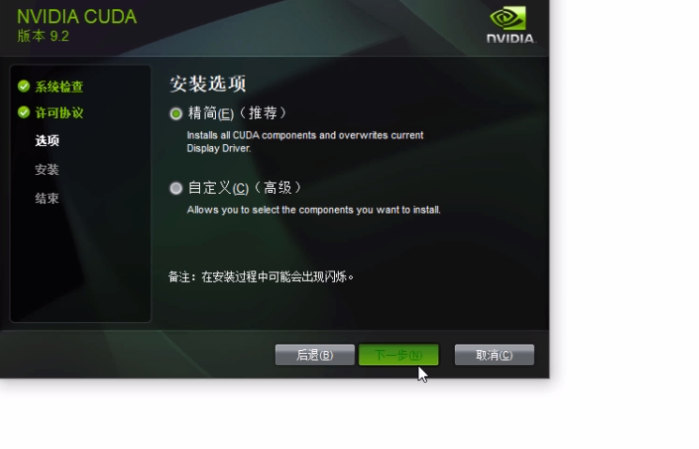Select the 结束 step in sidebar
The height and width of the screenshot is (449, 699).
(47, 198)
